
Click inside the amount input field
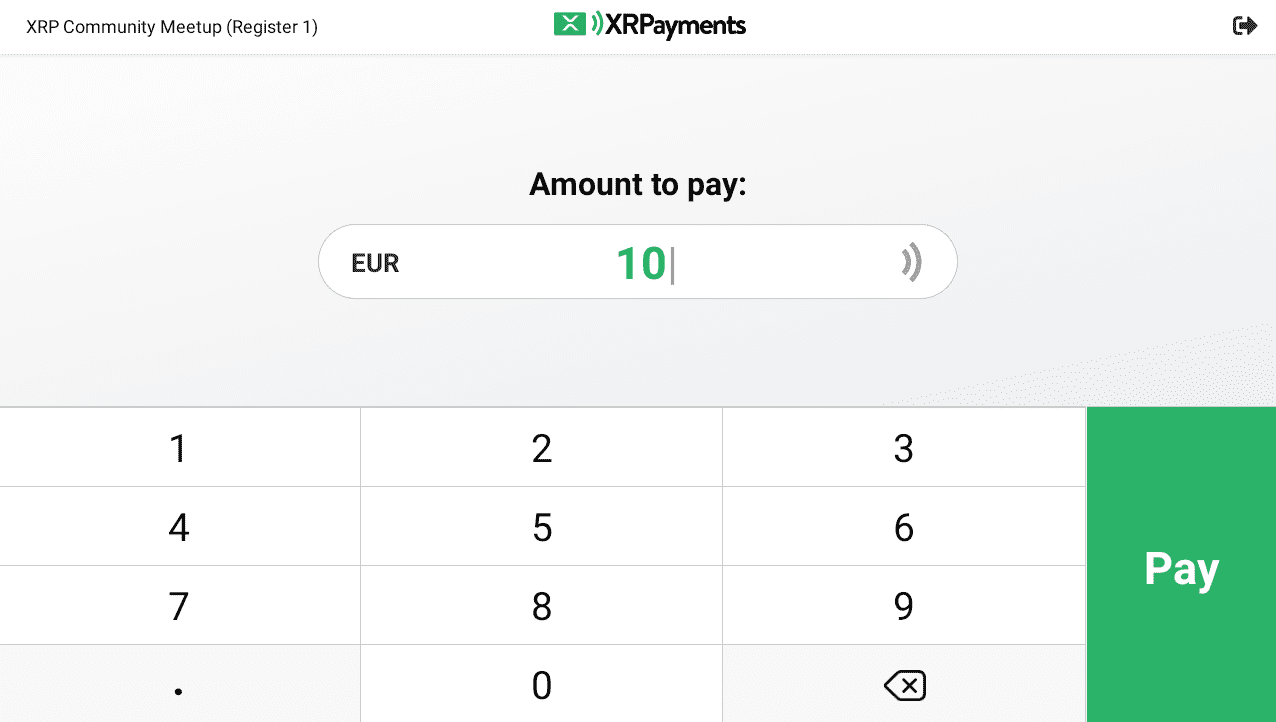[640, 263]
